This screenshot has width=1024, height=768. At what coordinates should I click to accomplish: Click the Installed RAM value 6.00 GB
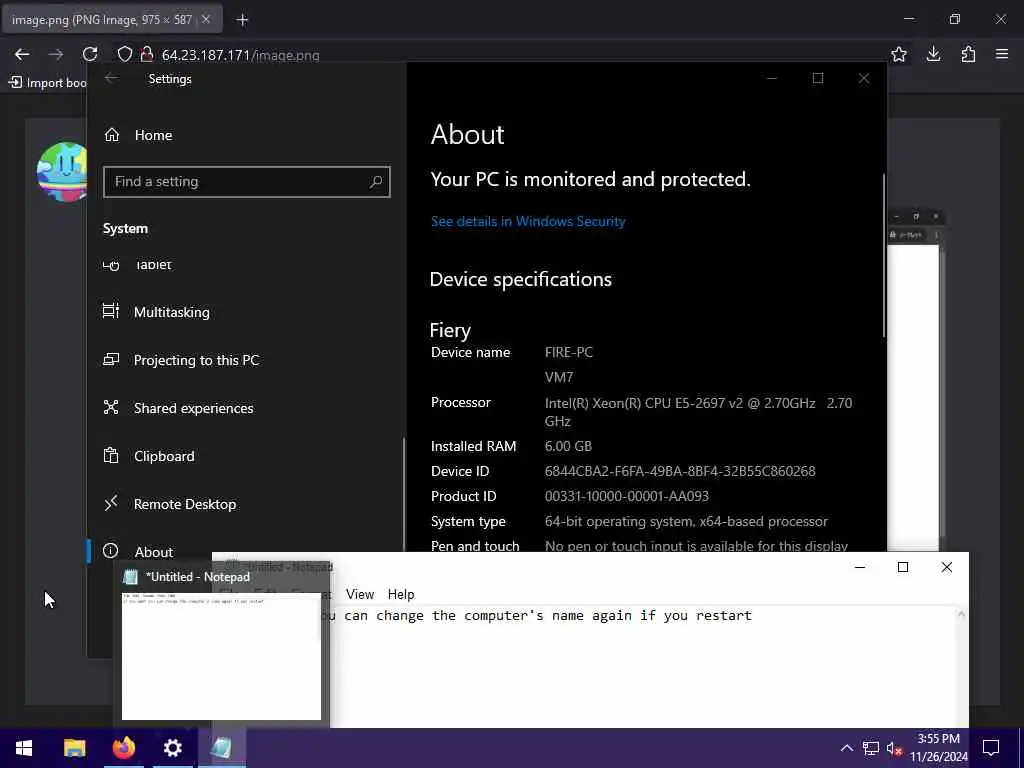568,446
